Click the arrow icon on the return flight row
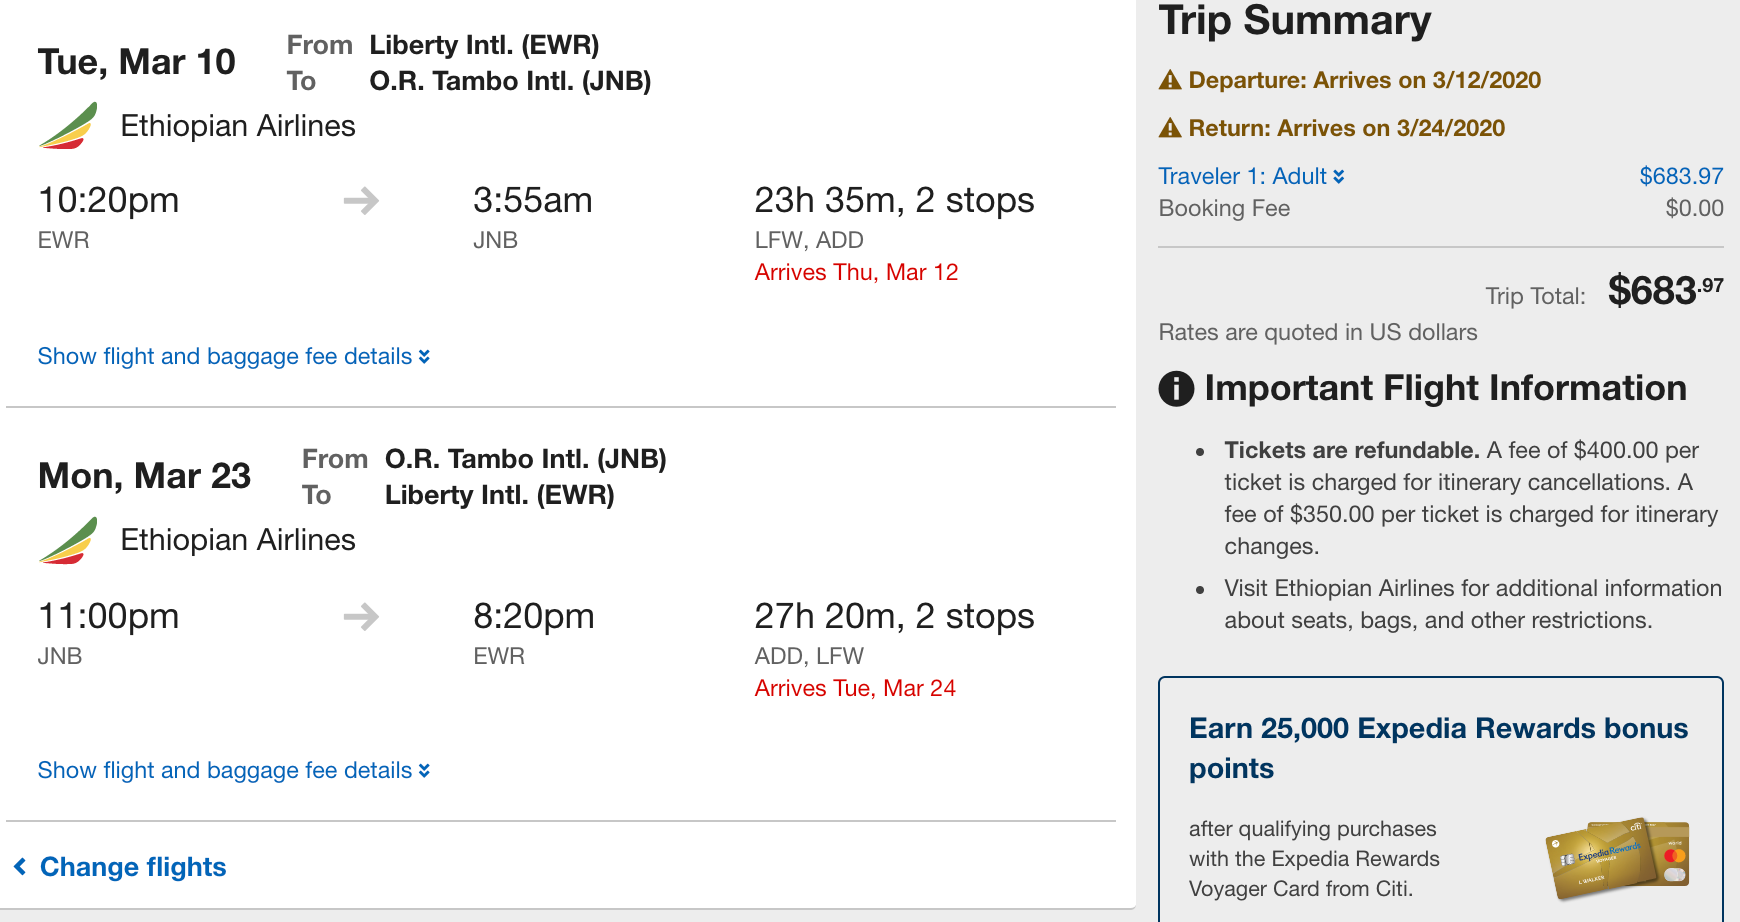Image resolution: width=1740 pixels, height=922 pixels. (361, 617)
